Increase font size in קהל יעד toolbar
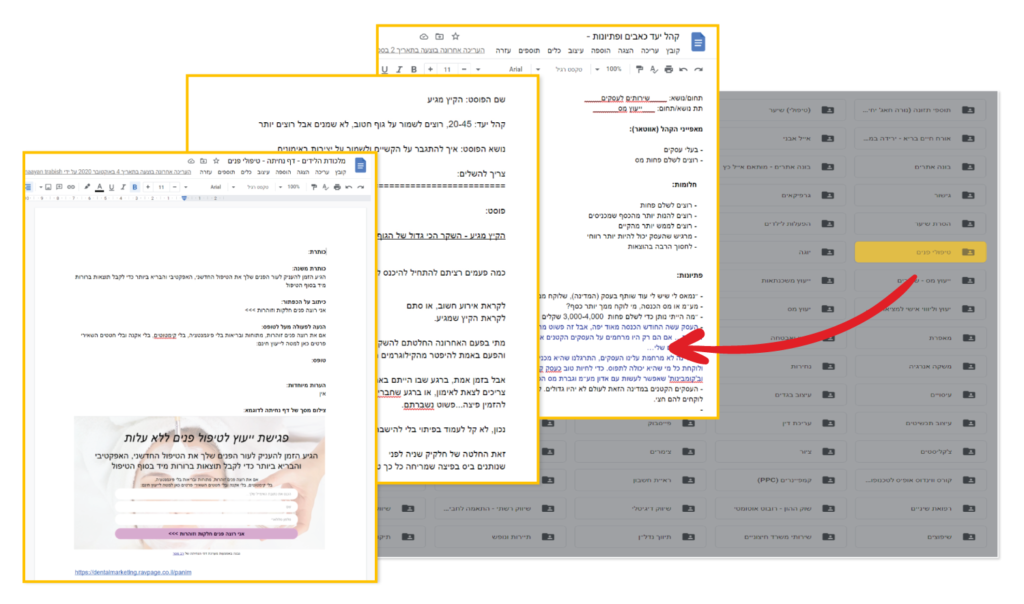The height and width of the screenshot is (604, 1024). [x=430, y=69]
